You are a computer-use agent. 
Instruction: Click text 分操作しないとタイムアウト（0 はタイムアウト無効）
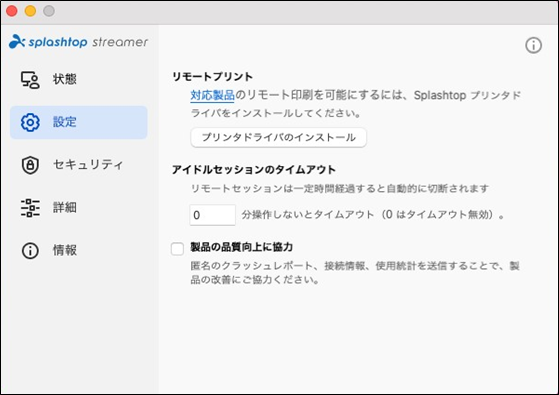pos(373,215)
